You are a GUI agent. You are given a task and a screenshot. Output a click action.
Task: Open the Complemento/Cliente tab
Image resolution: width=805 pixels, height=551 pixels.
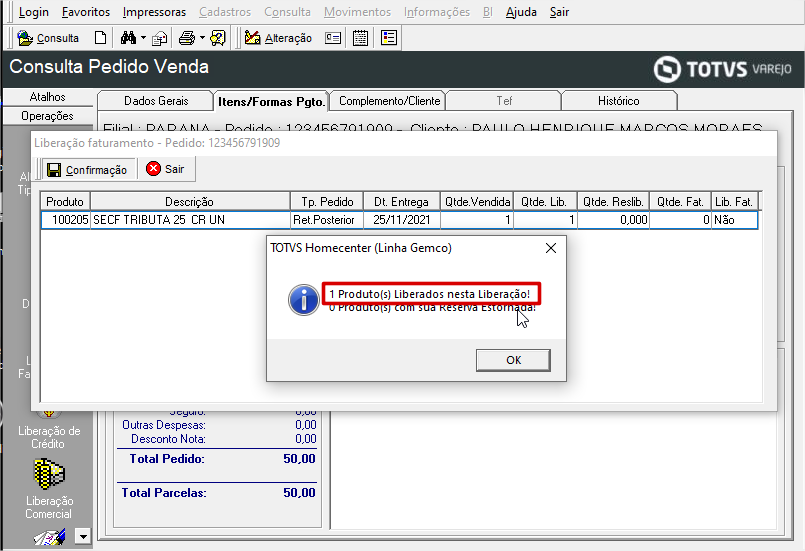[389, 101]
